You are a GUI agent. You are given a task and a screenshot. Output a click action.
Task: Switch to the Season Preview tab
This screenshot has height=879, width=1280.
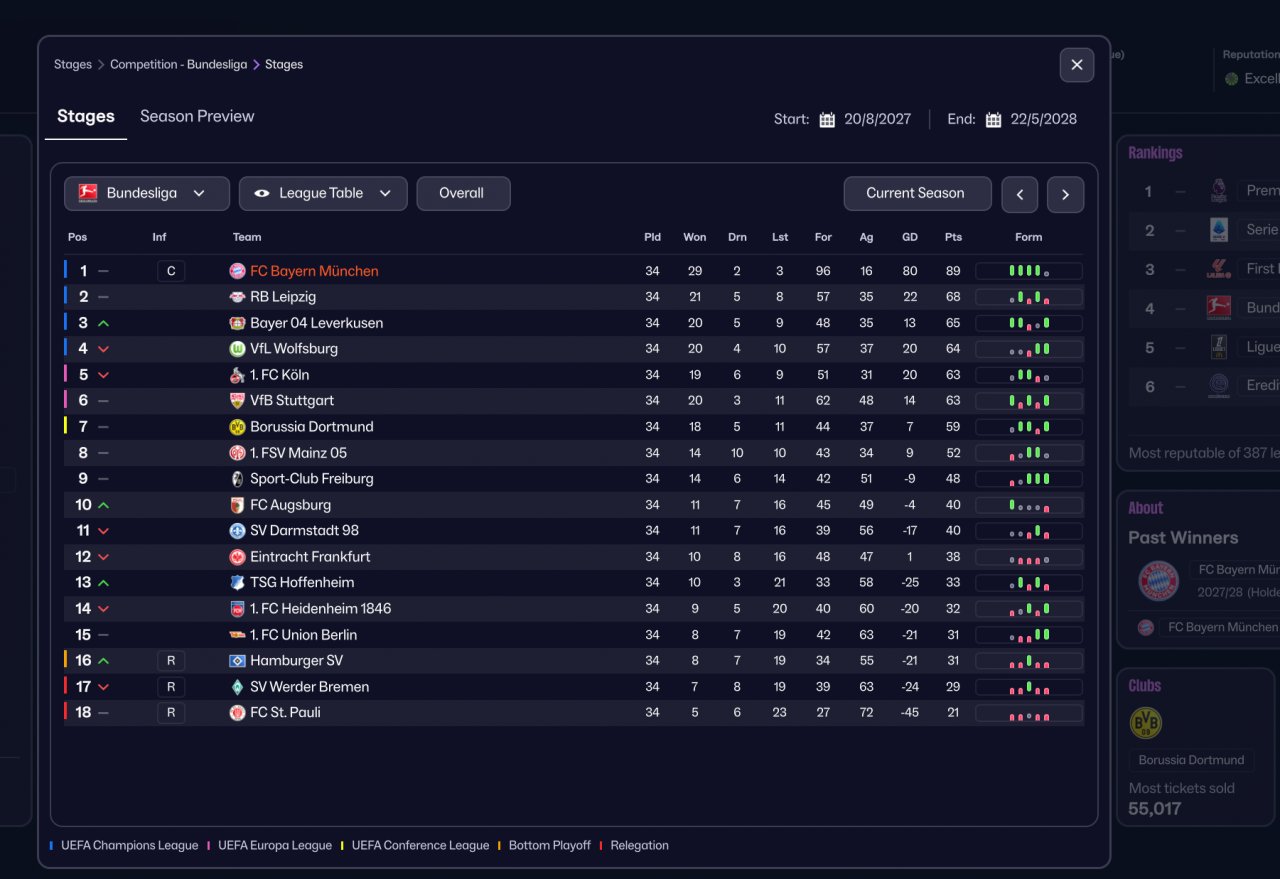pos(197,117)
